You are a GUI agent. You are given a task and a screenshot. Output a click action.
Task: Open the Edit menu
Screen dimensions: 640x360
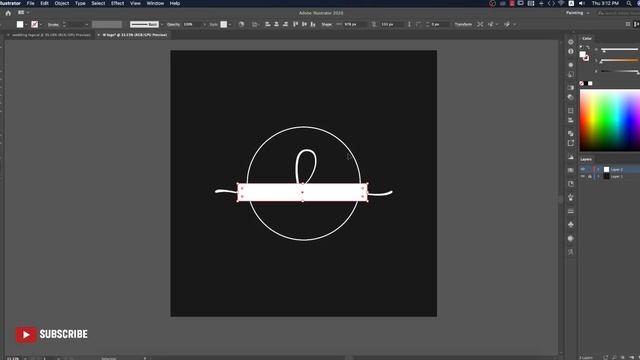[44, 3]
